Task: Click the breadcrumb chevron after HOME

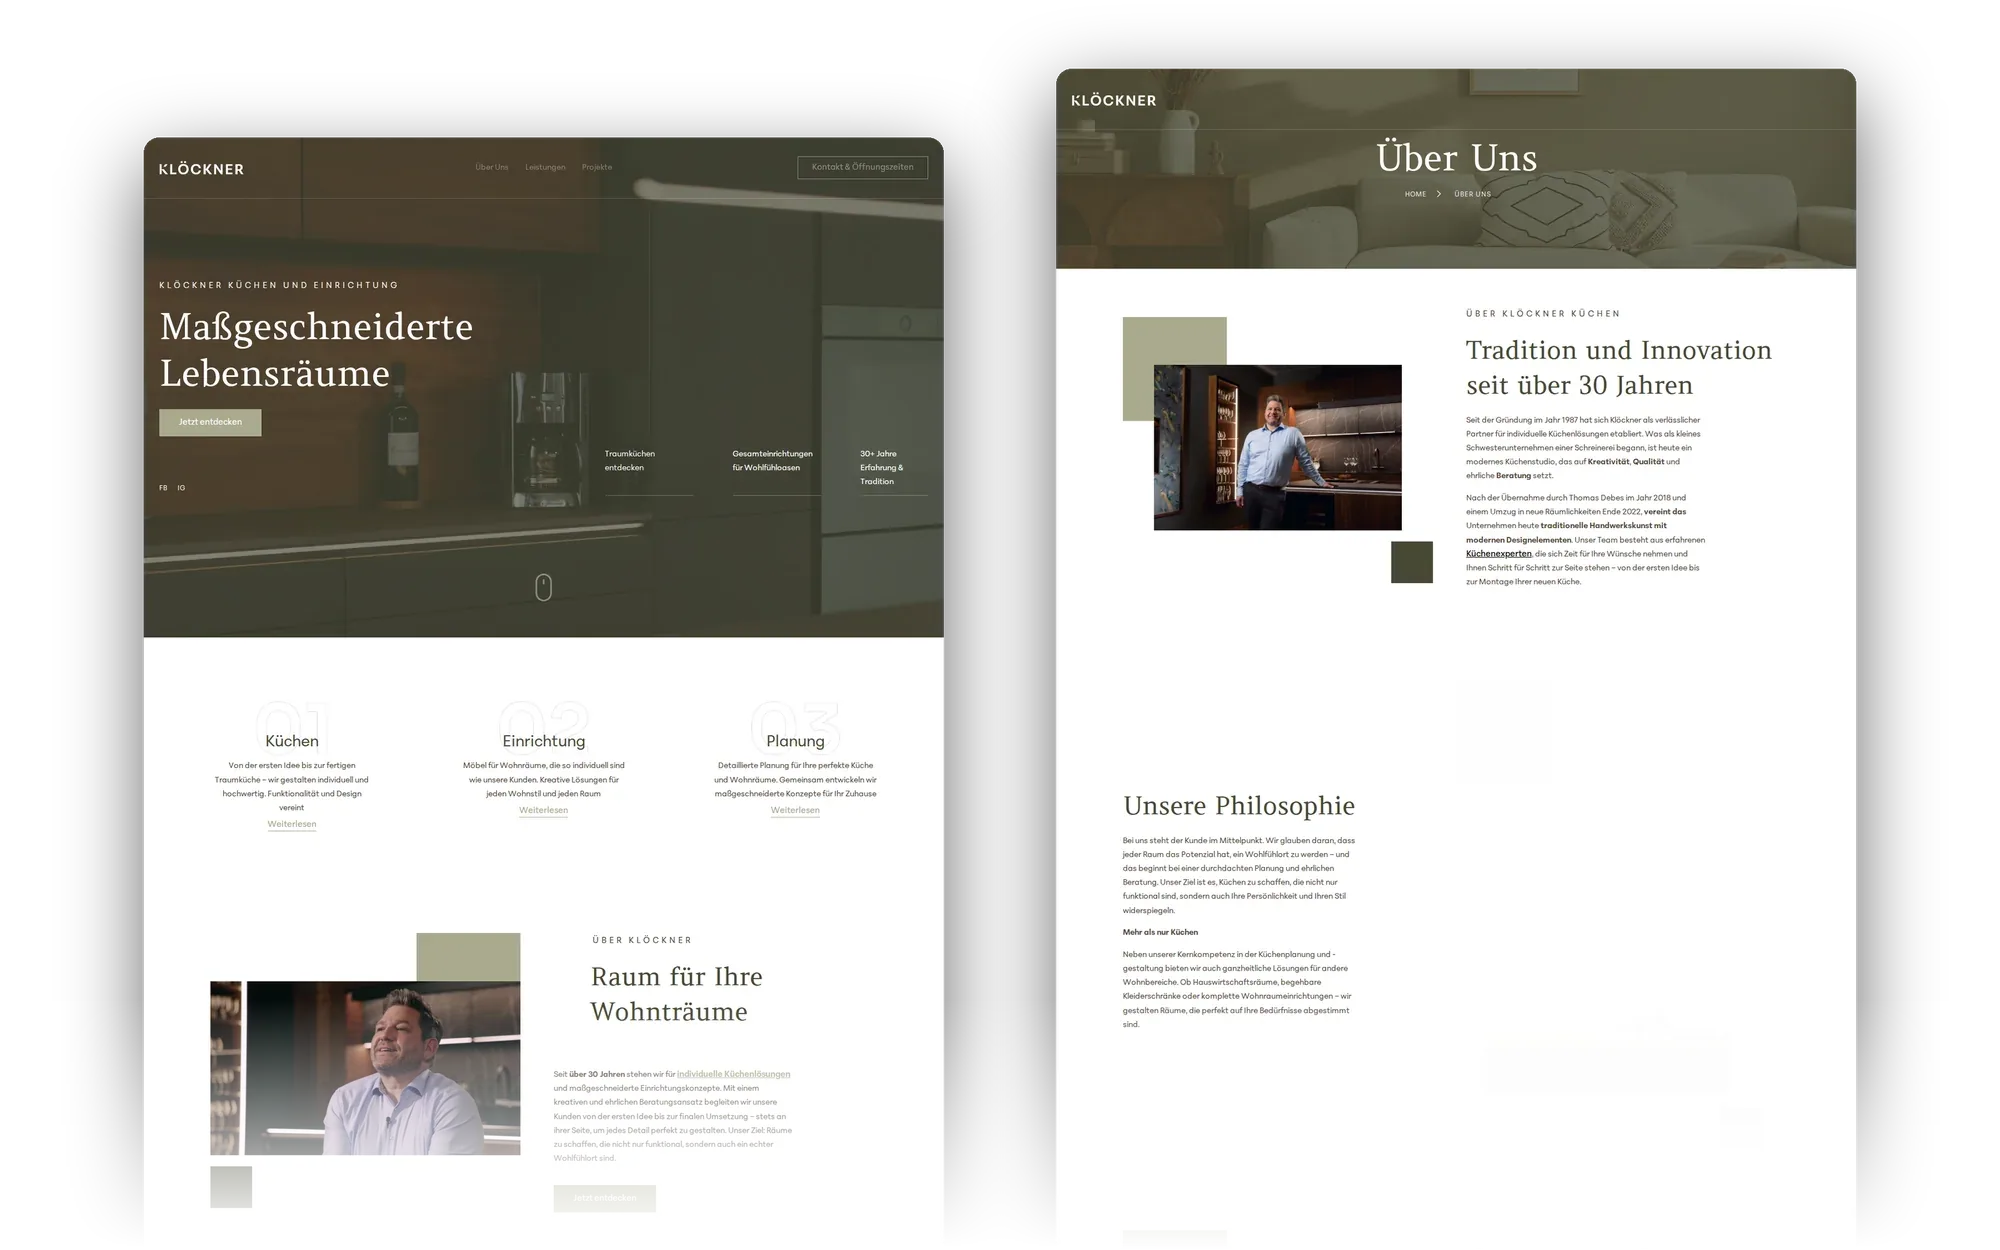Action: click(1439, 194)
